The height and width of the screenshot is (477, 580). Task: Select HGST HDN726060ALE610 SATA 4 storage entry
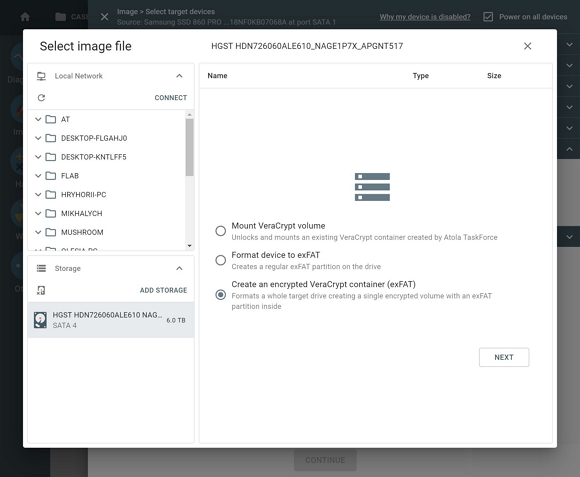coord(111,320)
